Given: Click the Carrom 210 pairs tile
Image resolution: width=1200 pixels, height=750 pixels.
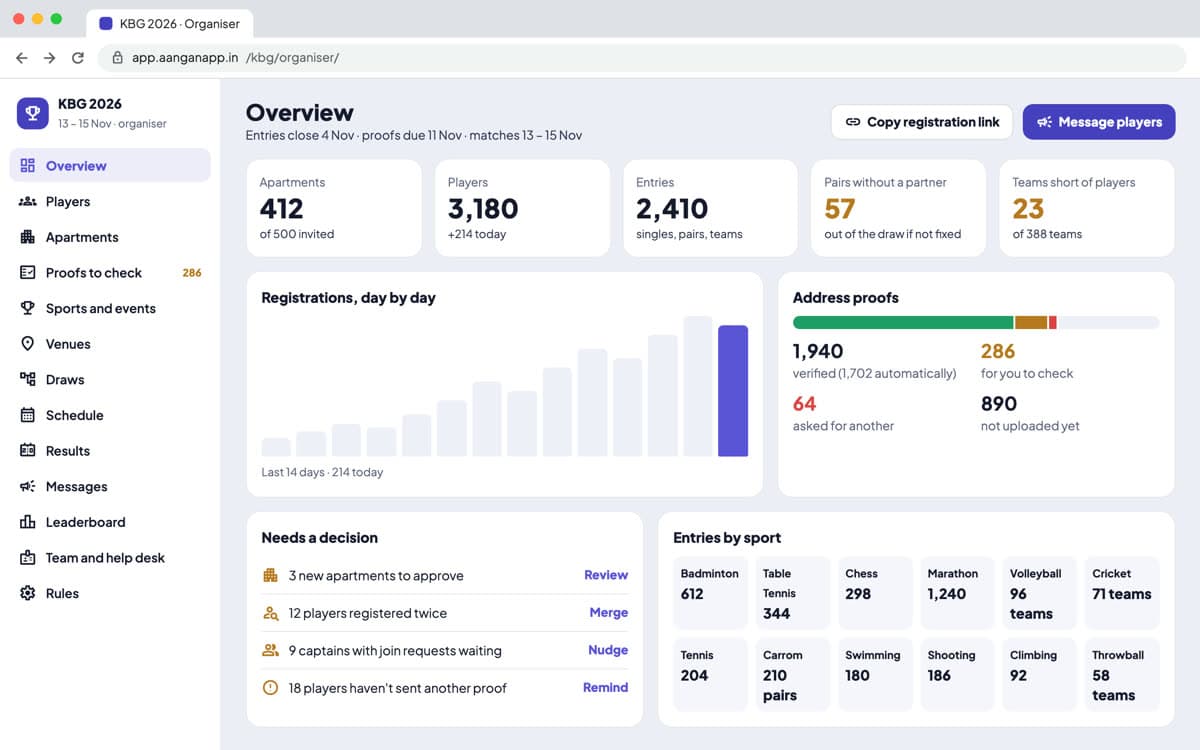Looking at the screenshot, I should [793, 675].
